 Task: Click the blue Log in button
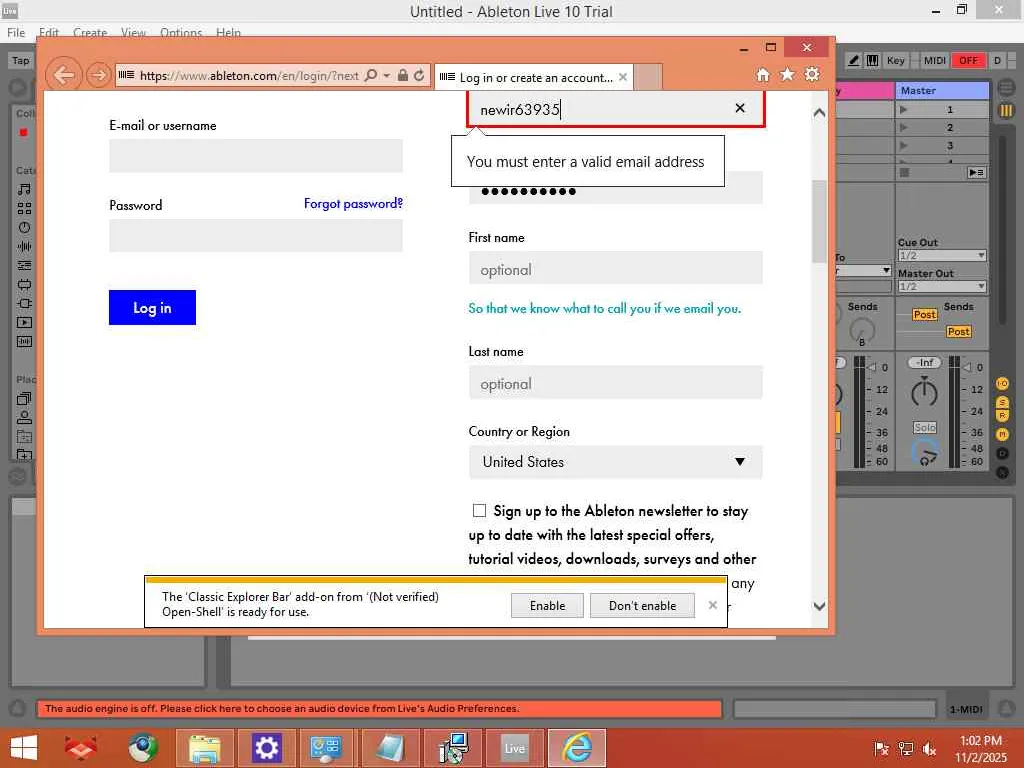(152, 308)
